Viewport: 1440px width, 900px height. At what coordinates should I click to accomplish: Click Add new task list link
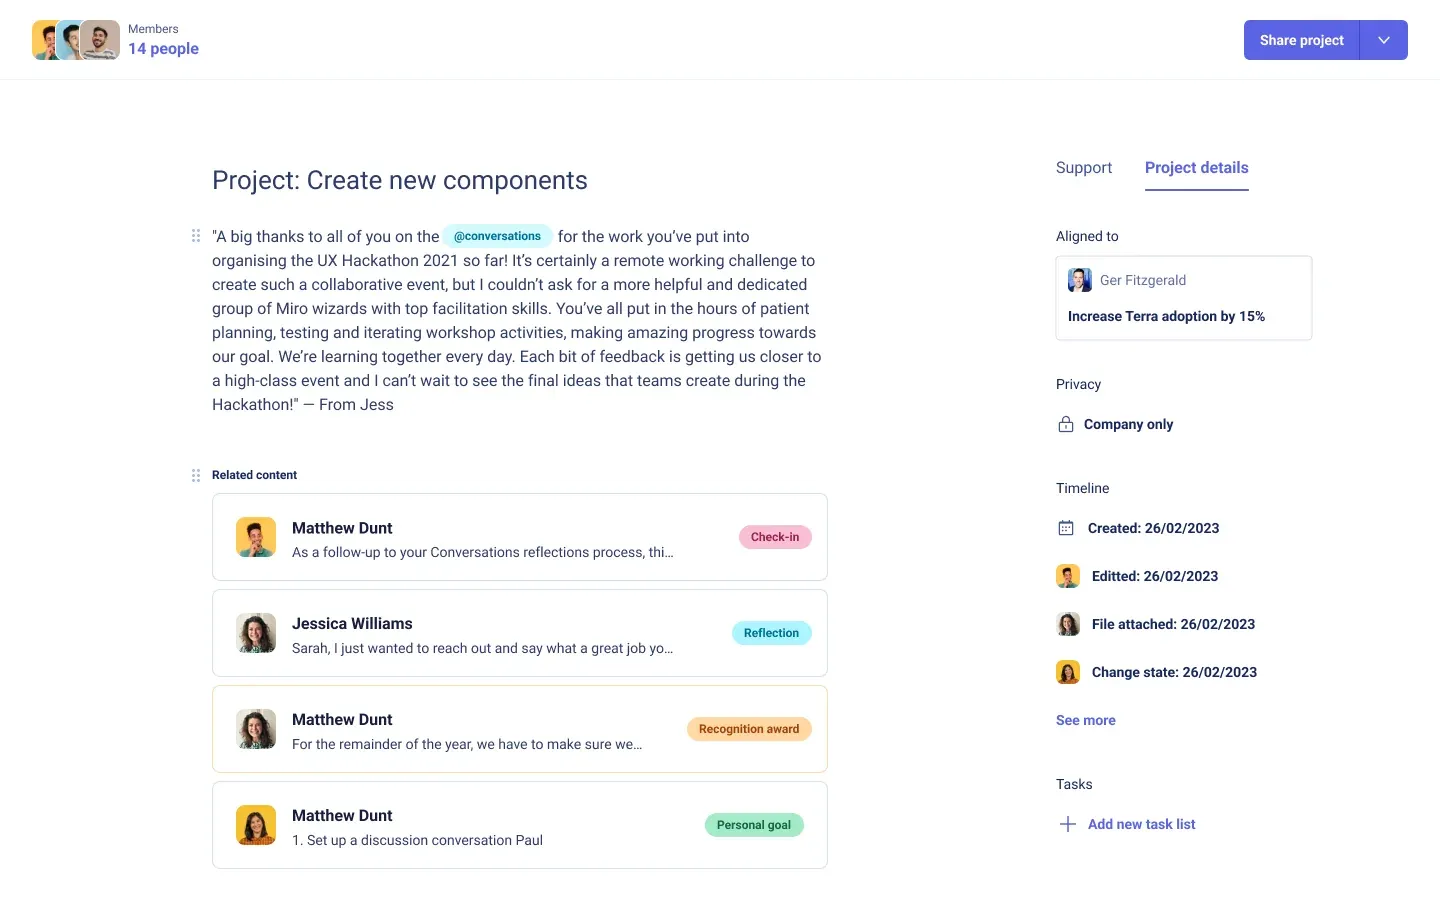point(1142,824)
